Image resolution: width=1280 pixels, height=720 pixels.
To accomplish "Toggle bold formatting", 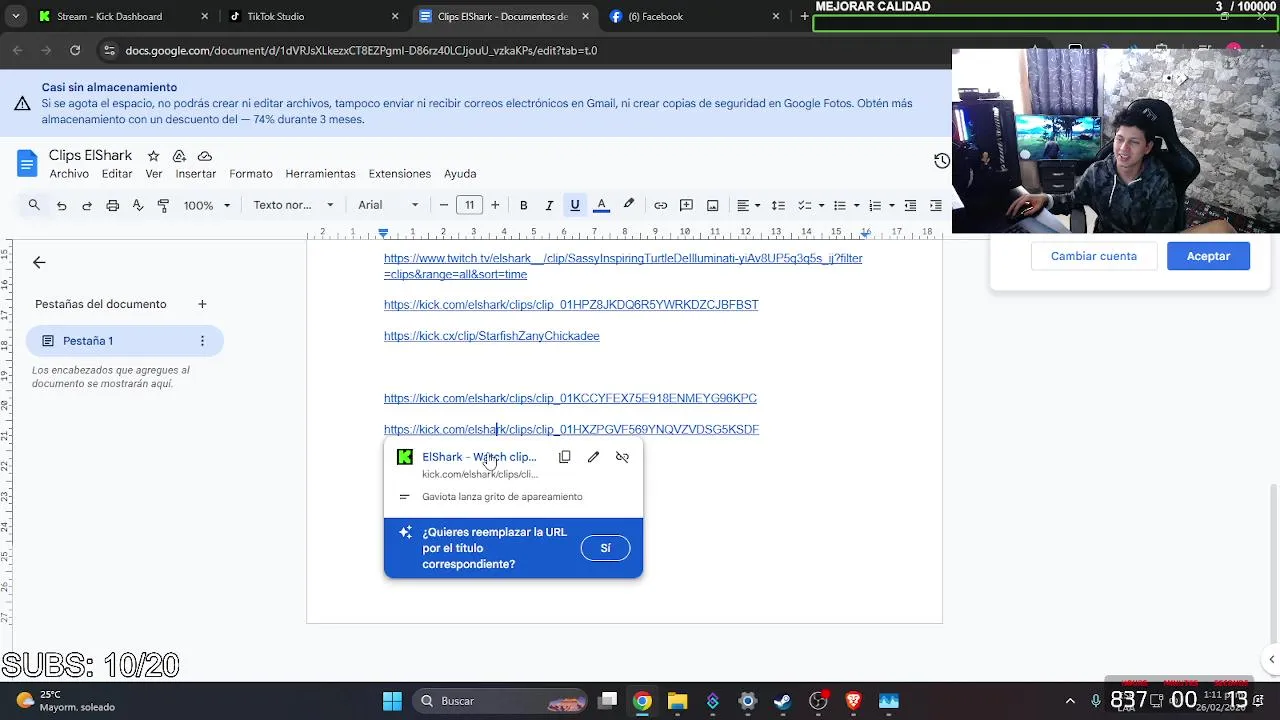I will 523,205.
